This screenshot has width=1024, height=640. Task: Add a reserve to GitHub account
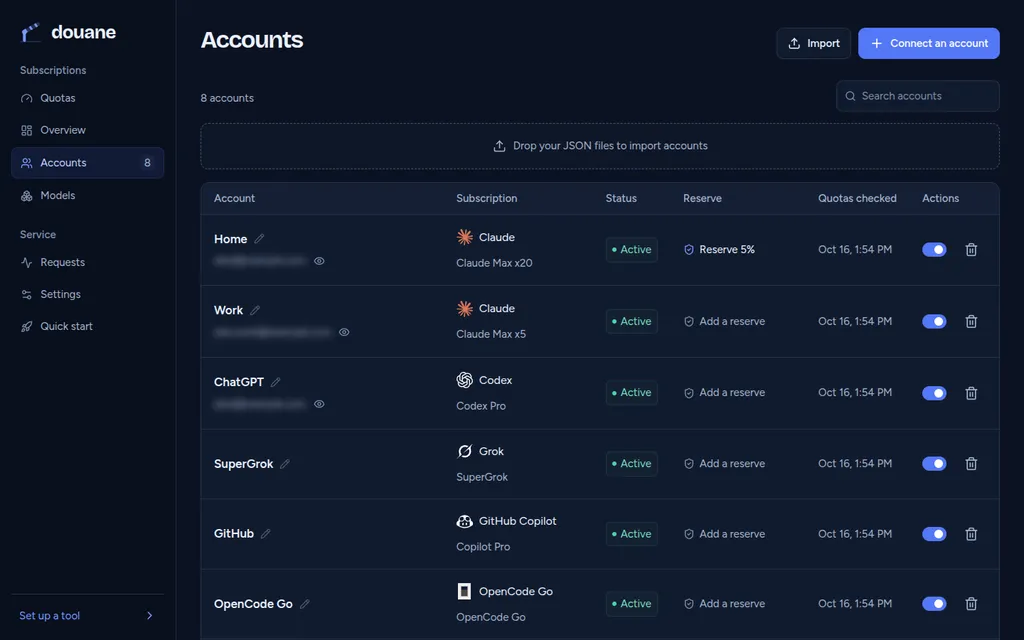724,534
